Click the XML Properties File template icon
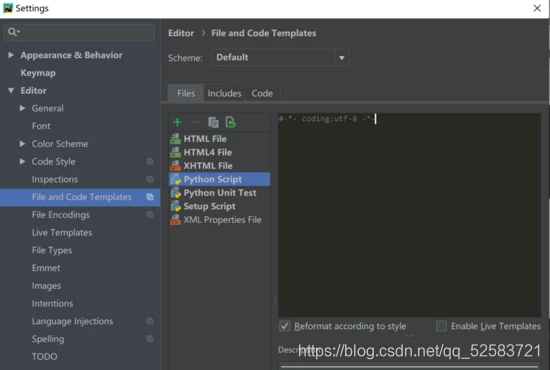This screenshot has width=550, height=370. (x=175, y=220)
